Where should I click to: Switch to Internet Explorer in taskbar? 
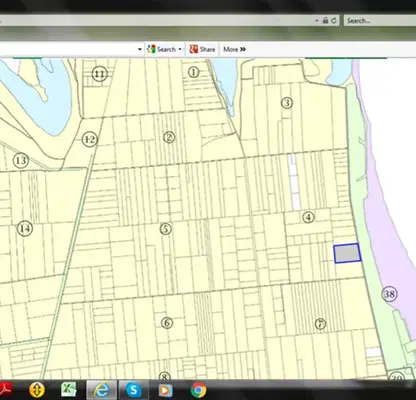pos(101,389)
